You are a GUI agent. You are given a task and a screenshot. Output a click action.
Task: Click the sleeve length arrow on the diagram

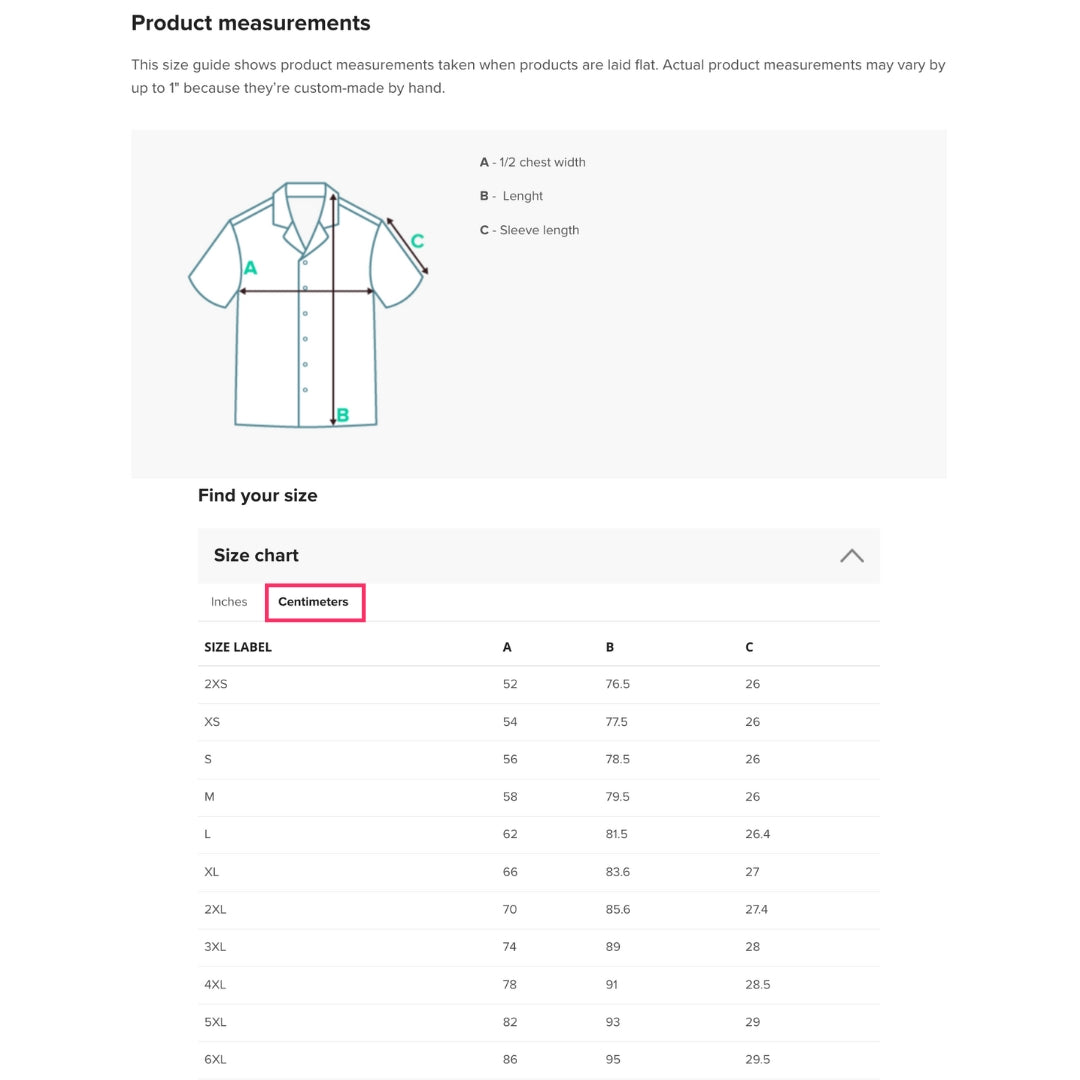click(x=407, y=247)
